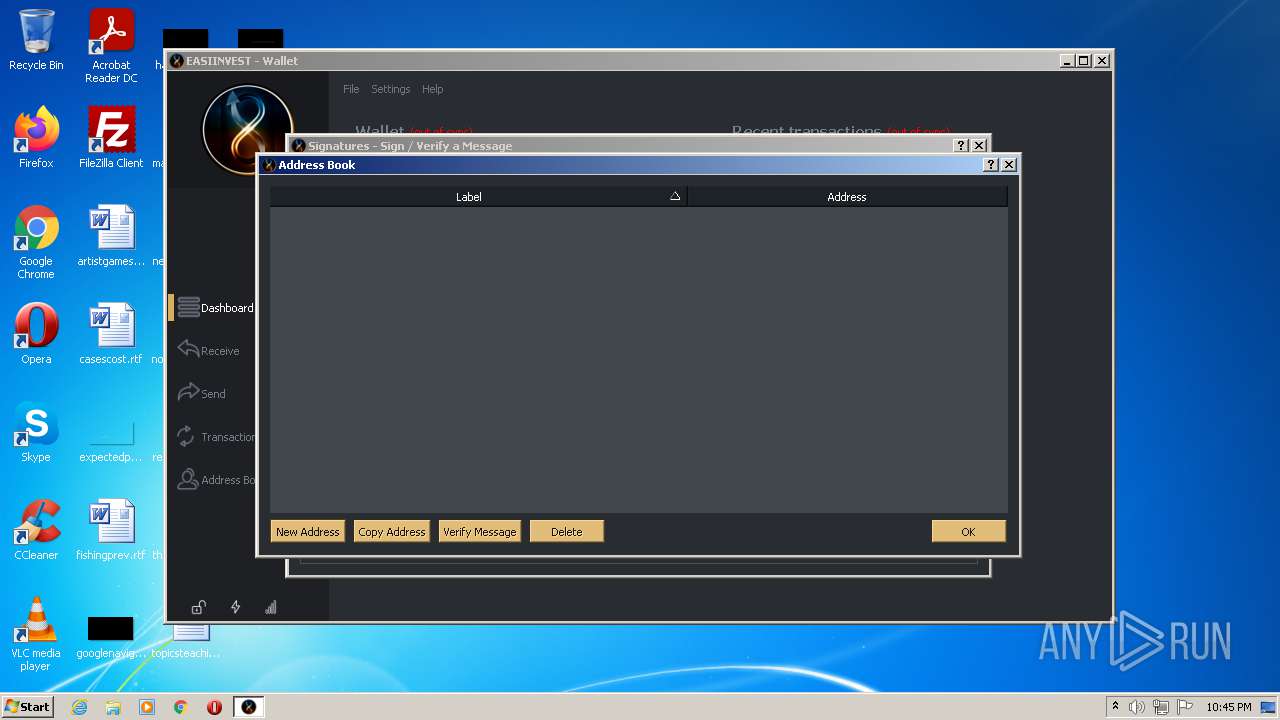This screenshot has height=720, width=1280.
Task: Sort by the Address column header
Action: click(847, 197)
